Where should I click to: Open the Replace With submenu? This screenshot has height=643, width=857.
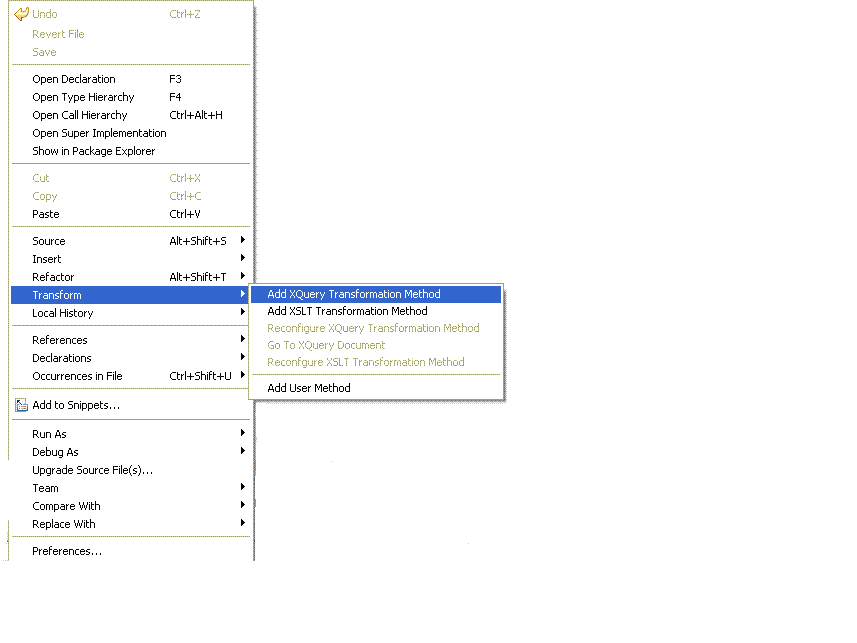[131, 524]
